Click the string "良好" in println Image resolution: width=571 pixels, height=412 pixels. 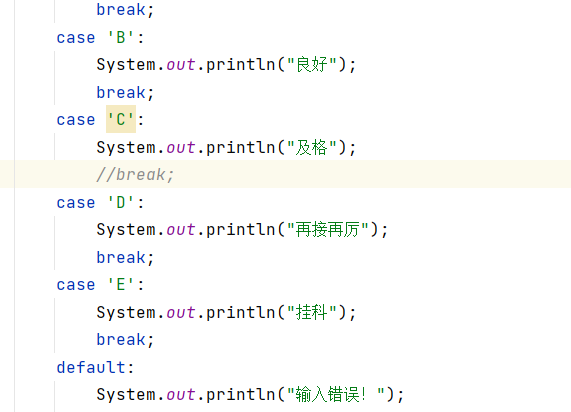(312, 64)
